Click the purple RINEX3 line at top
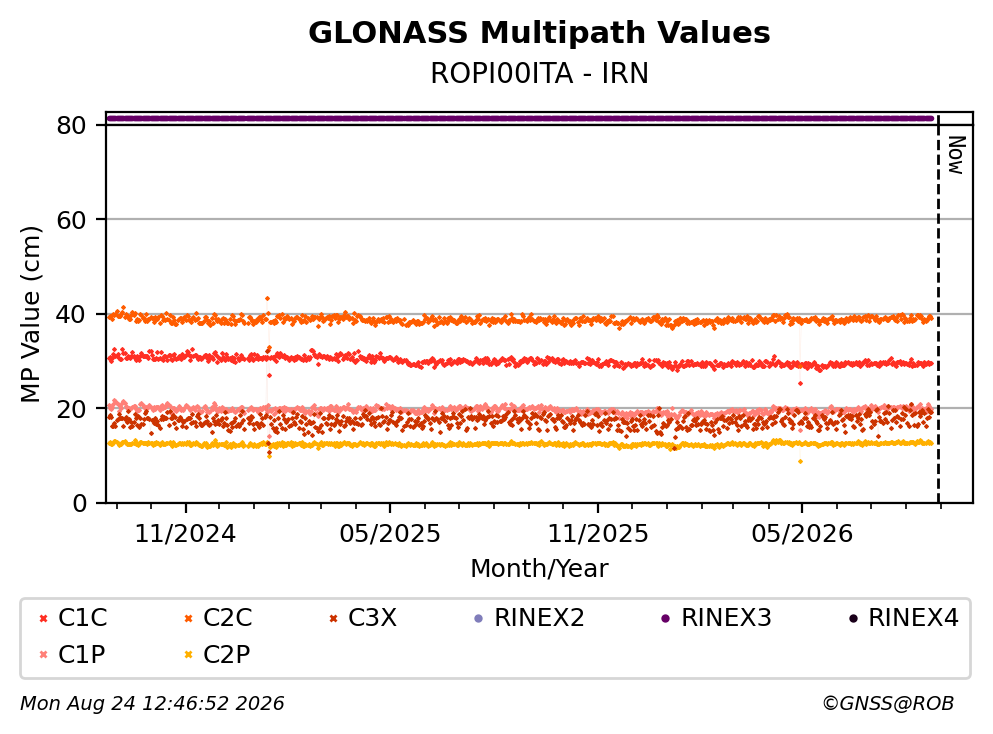The height and width of the screenshot is (734, 993). [520, 118]
